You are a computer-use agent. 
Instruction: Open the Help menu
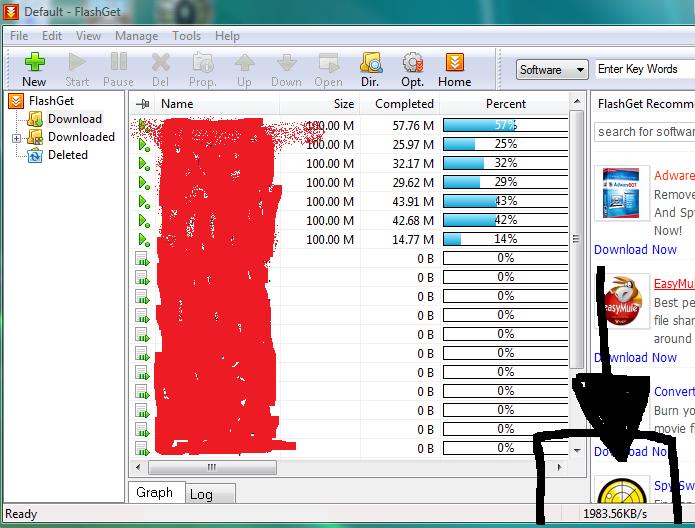click(x=227, y=35)
